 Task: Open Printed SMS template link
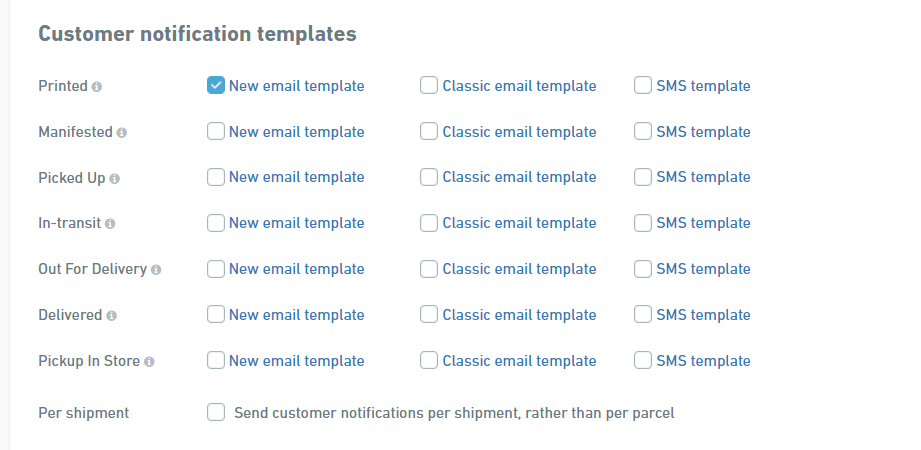(x=703, y=86)
